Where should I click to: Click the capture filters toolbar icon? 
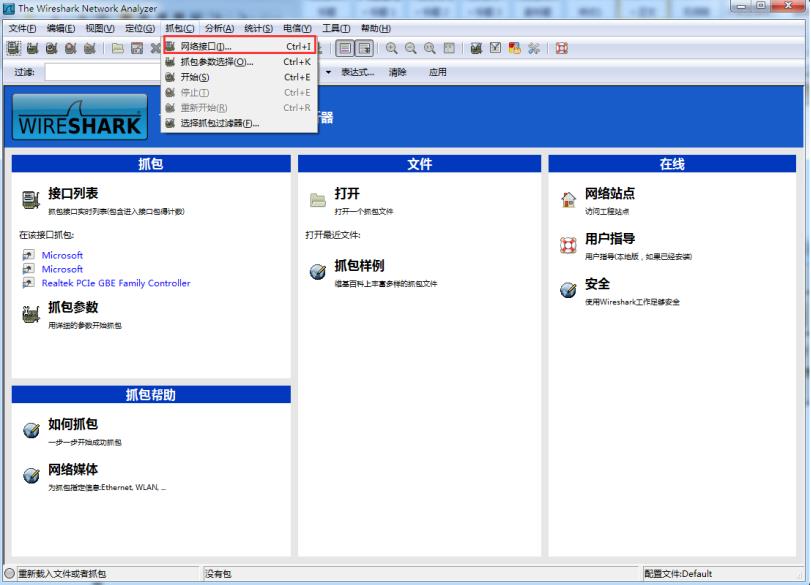(x=476, y=49)
